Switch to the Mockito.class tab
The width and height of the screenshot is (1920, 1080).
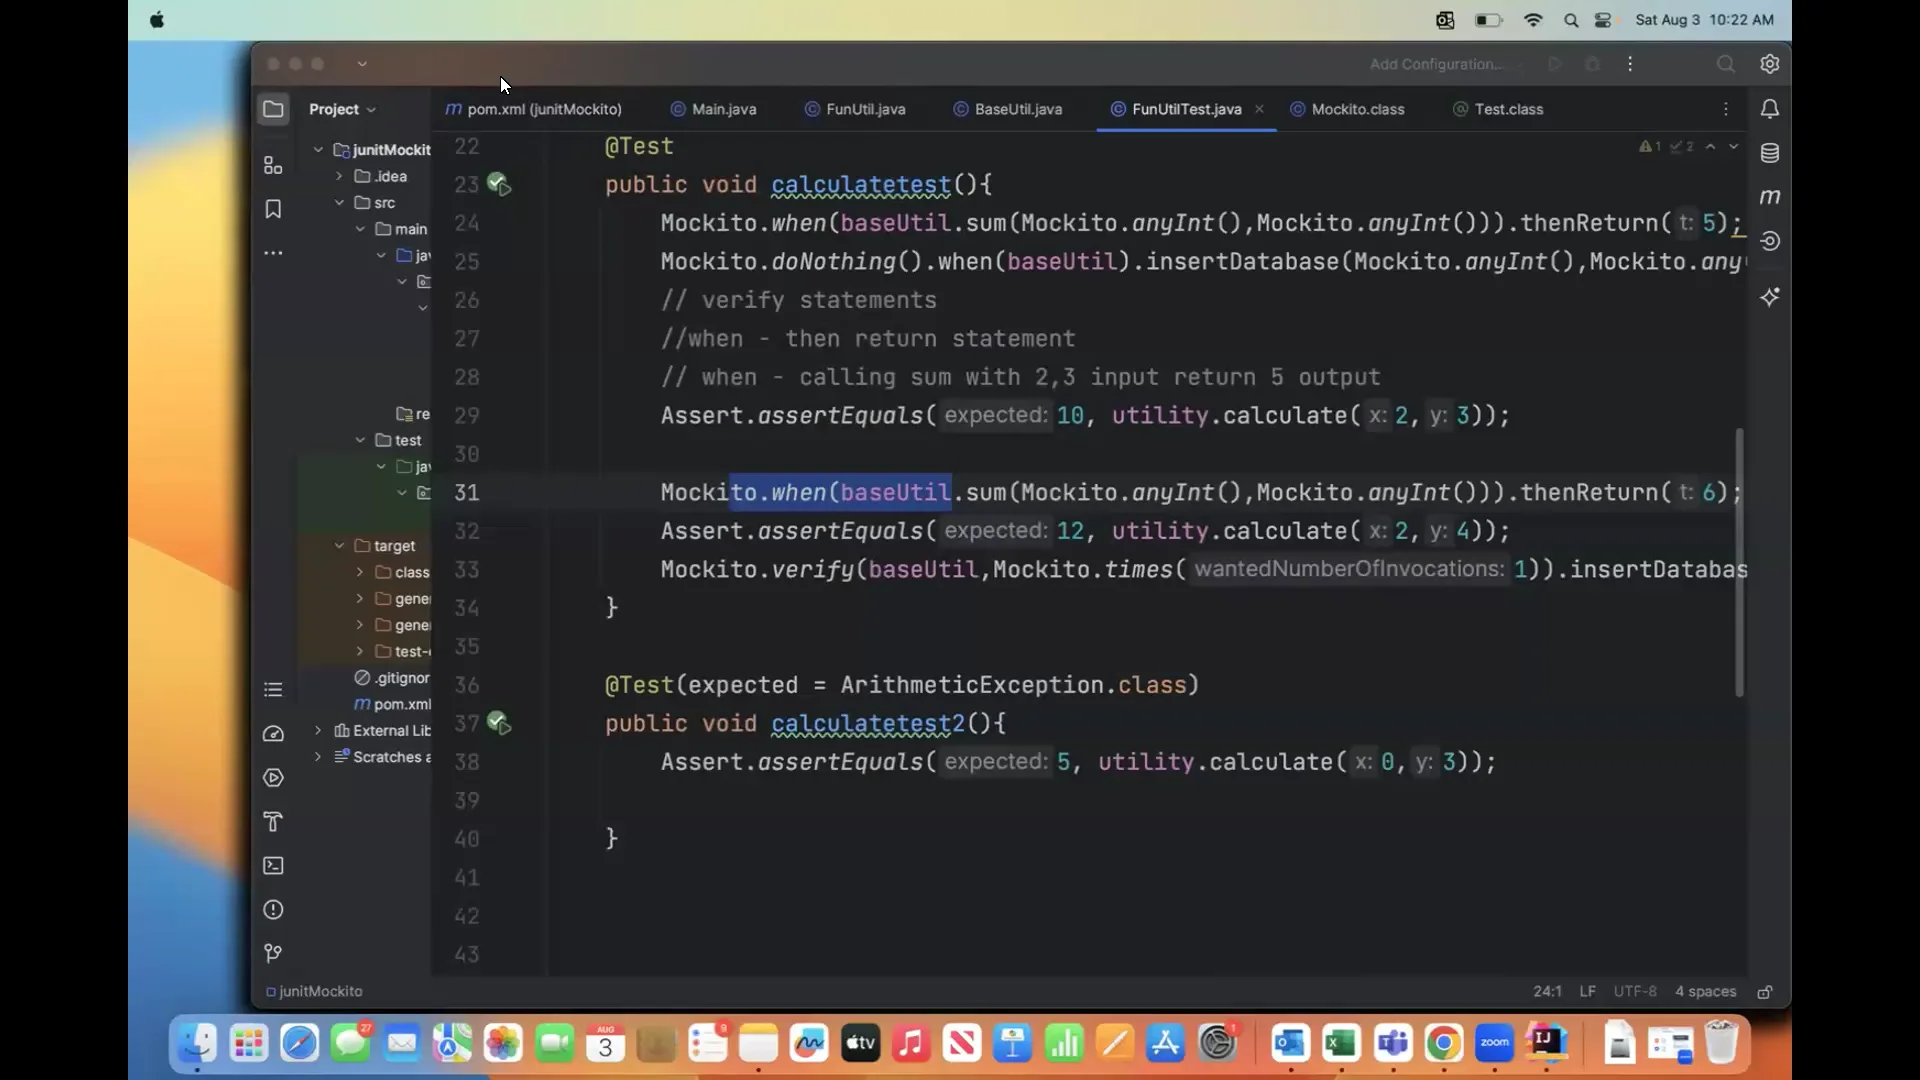(x=1357, y=109)
